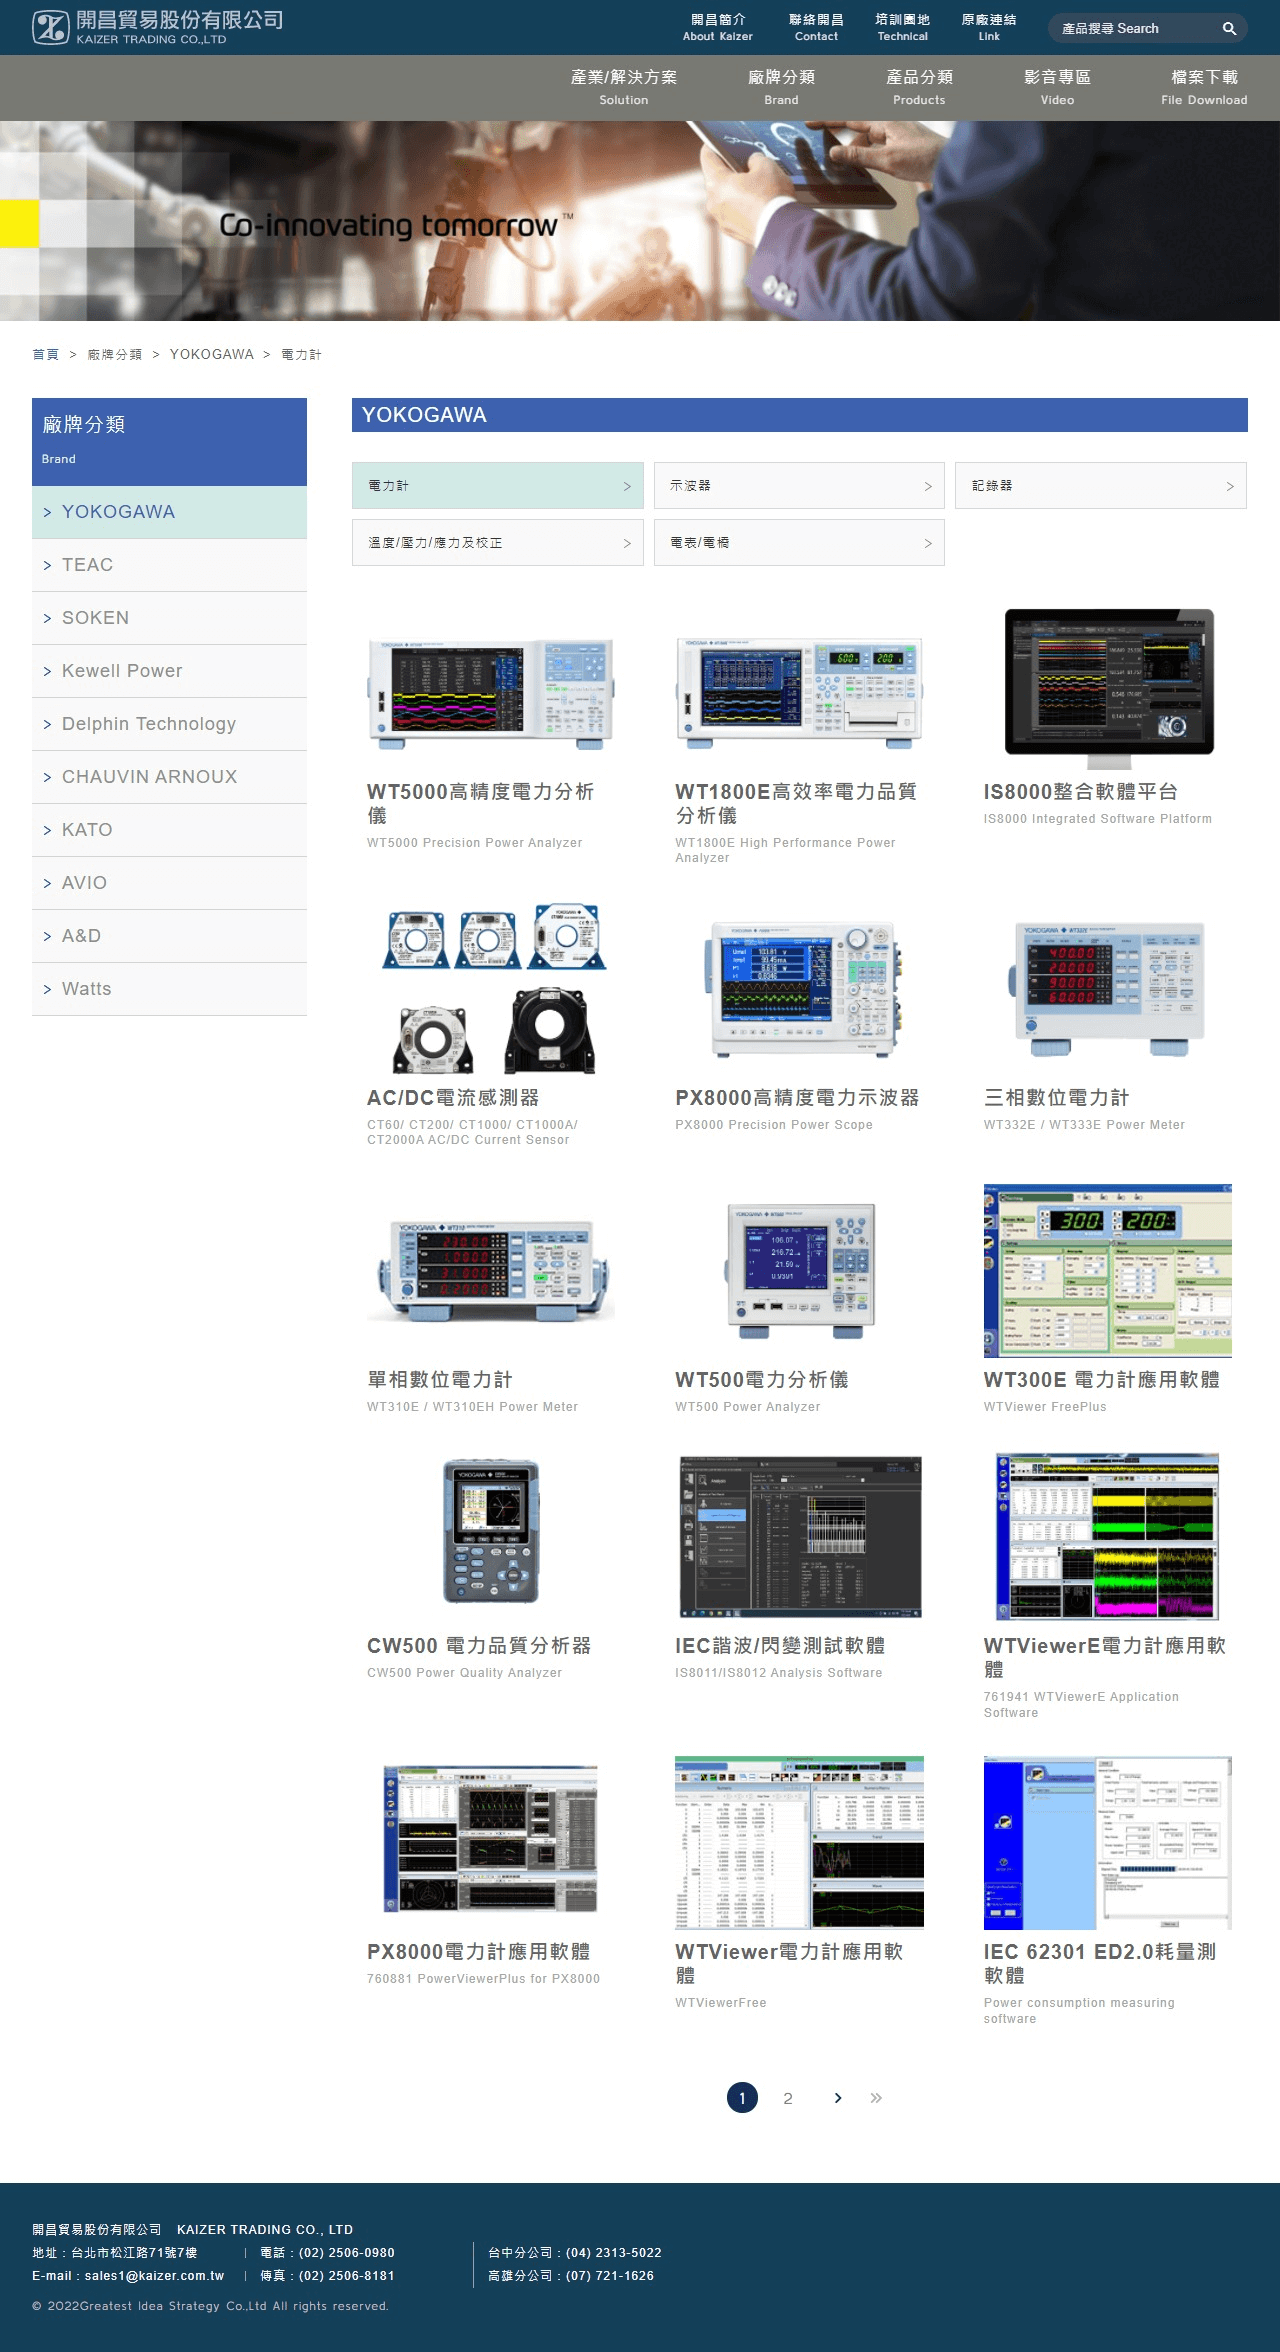Select YOKOGAWA in the brand sidebar

click(x=169, y=512)
